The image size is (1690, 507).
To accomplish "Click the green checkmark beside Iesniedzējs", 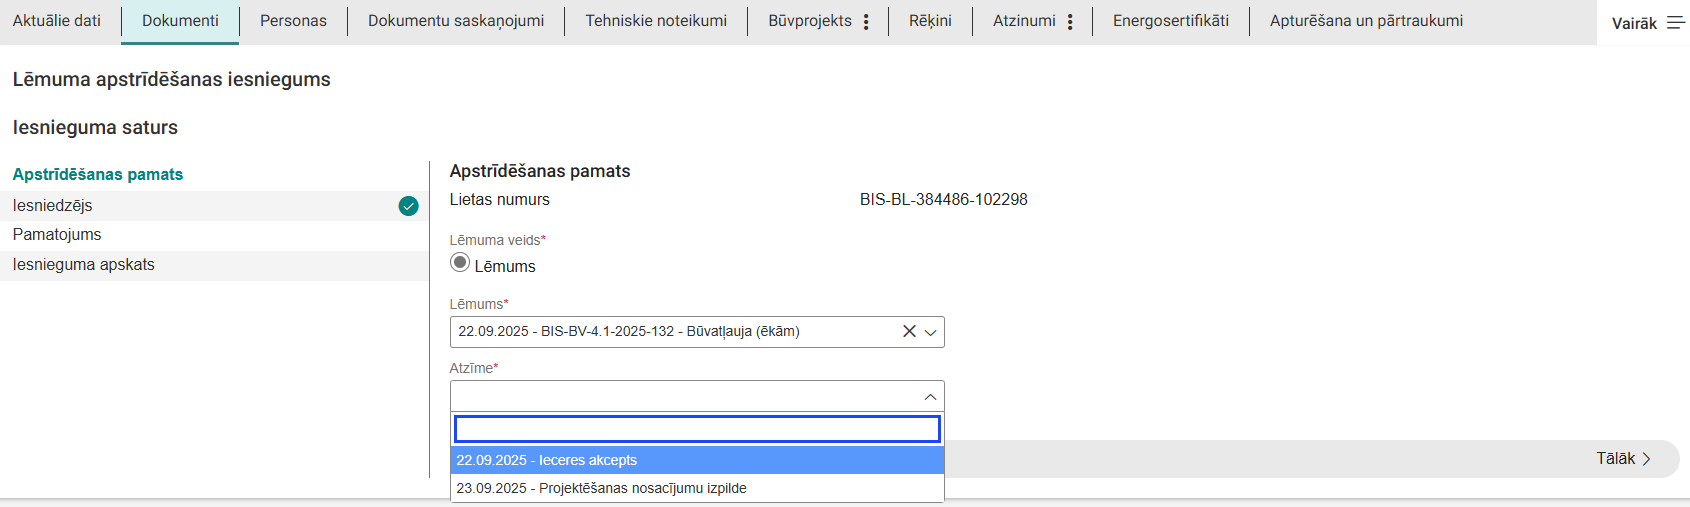I will click(x=408, y=206).
